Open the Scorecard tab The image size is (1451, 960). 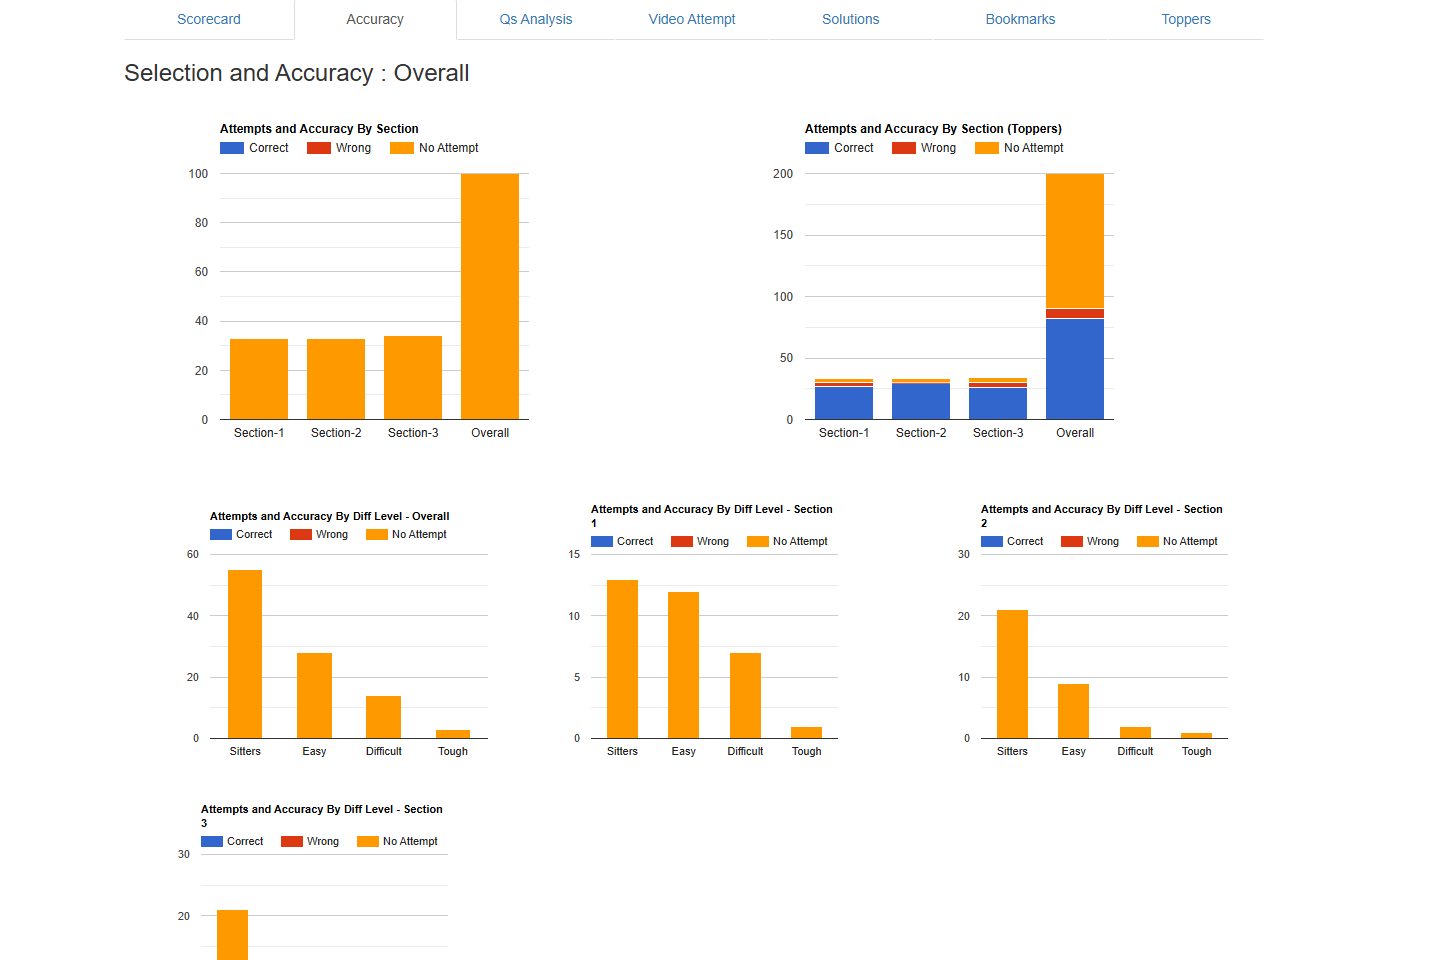[x=208, y=19]
